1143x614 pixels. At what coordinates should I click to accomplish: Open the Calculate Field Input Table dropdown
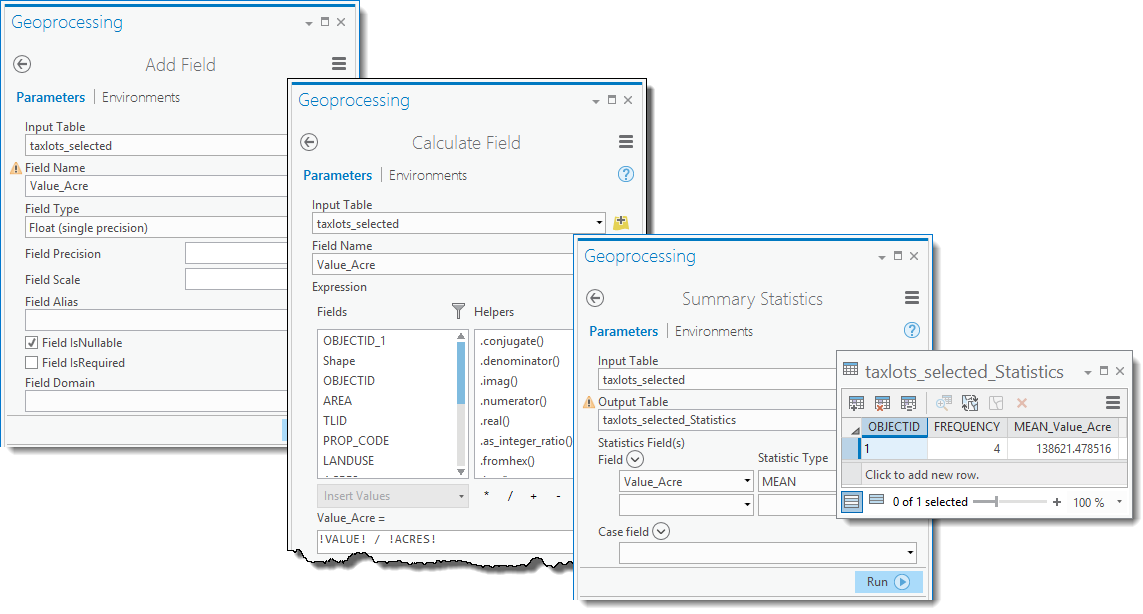click(x=599, y=224)
